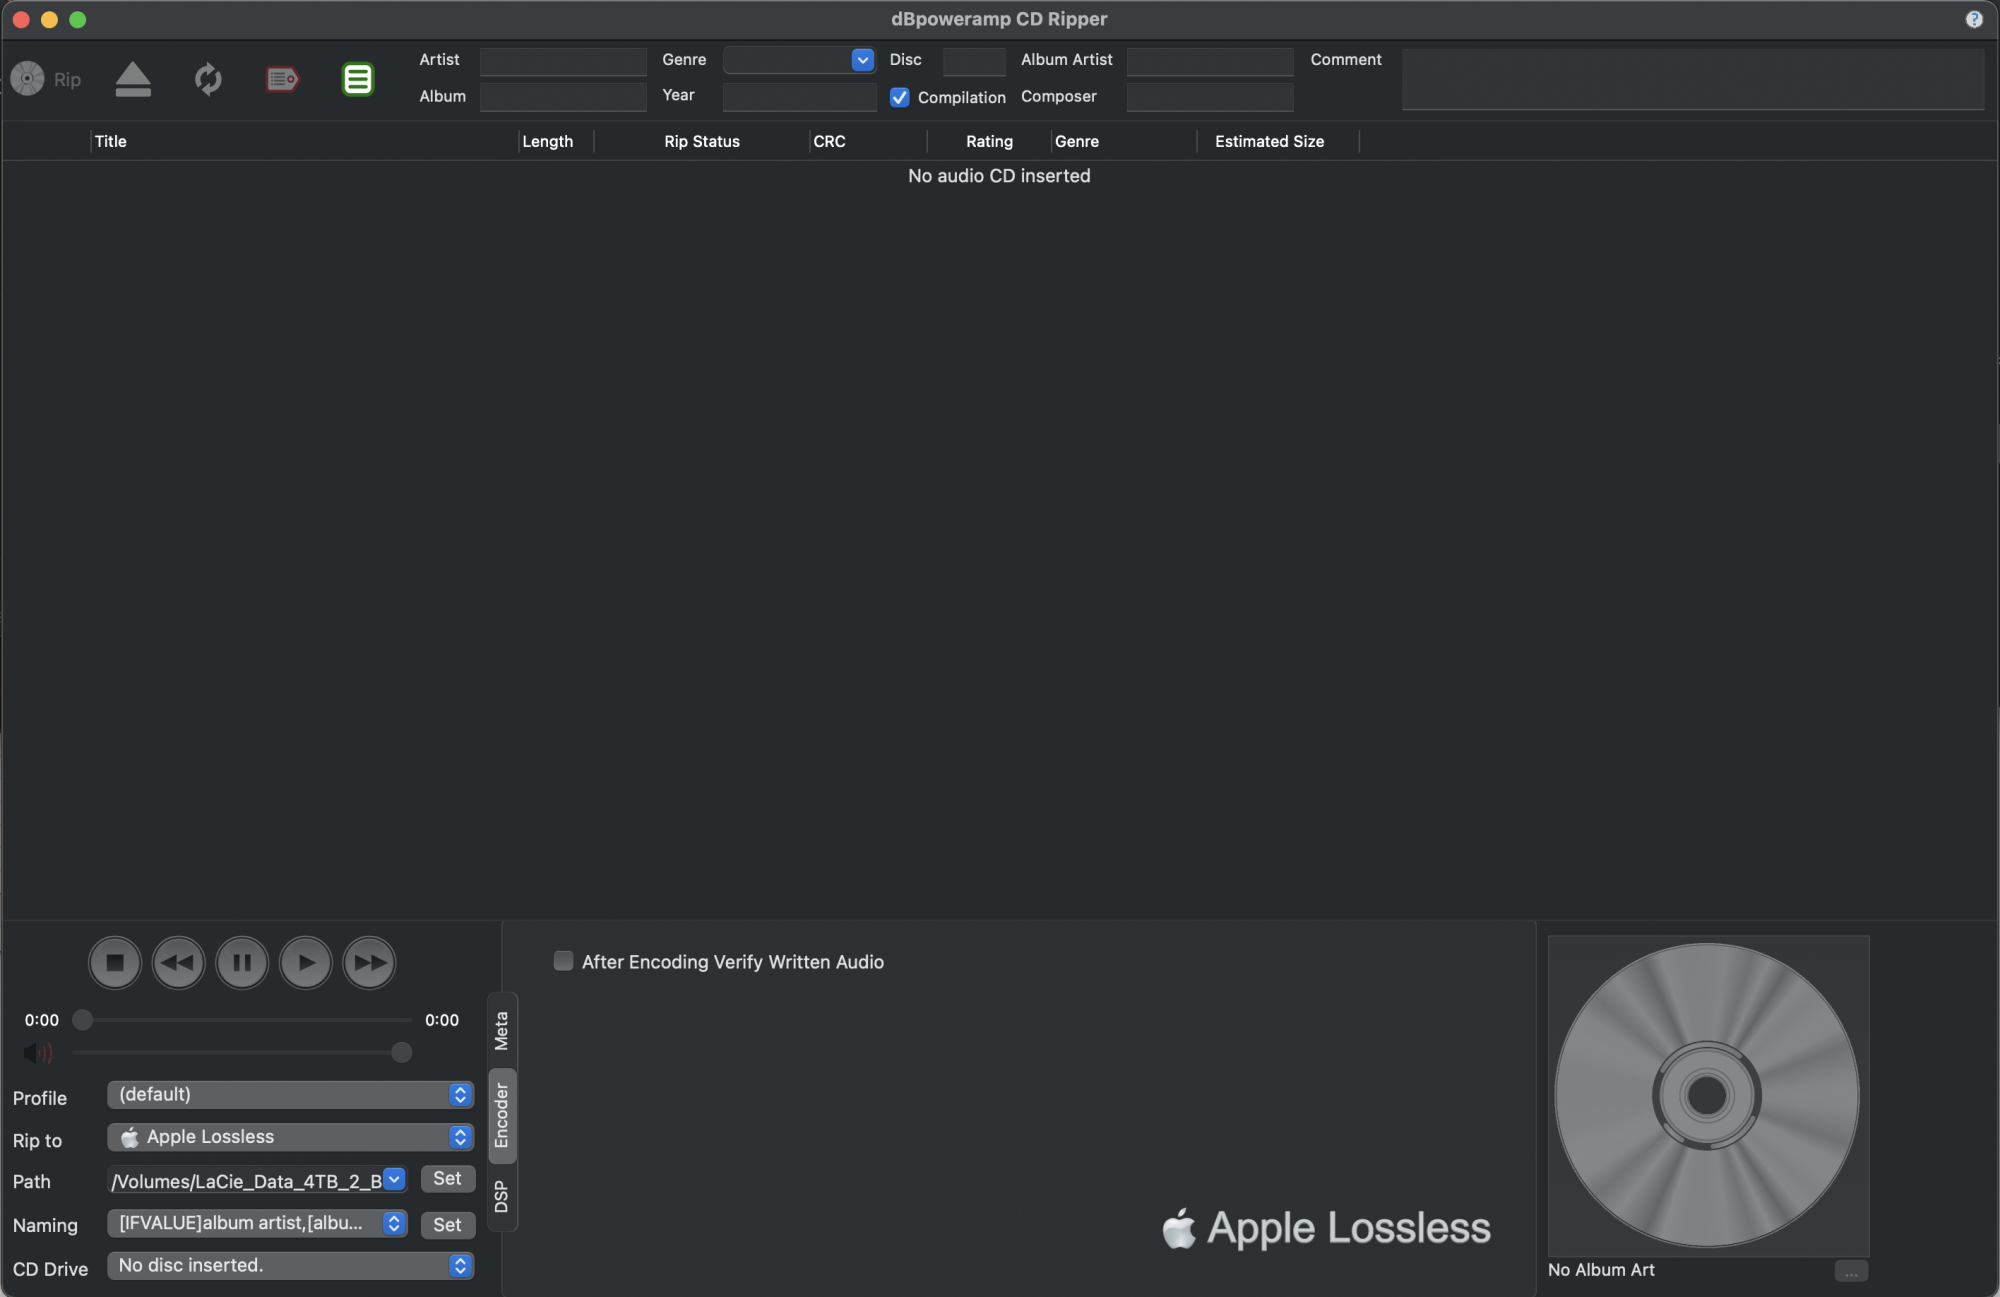Click the No Album Art CD thumbnail
Screen dimensions: 2000x1297
(1708, 1096)
